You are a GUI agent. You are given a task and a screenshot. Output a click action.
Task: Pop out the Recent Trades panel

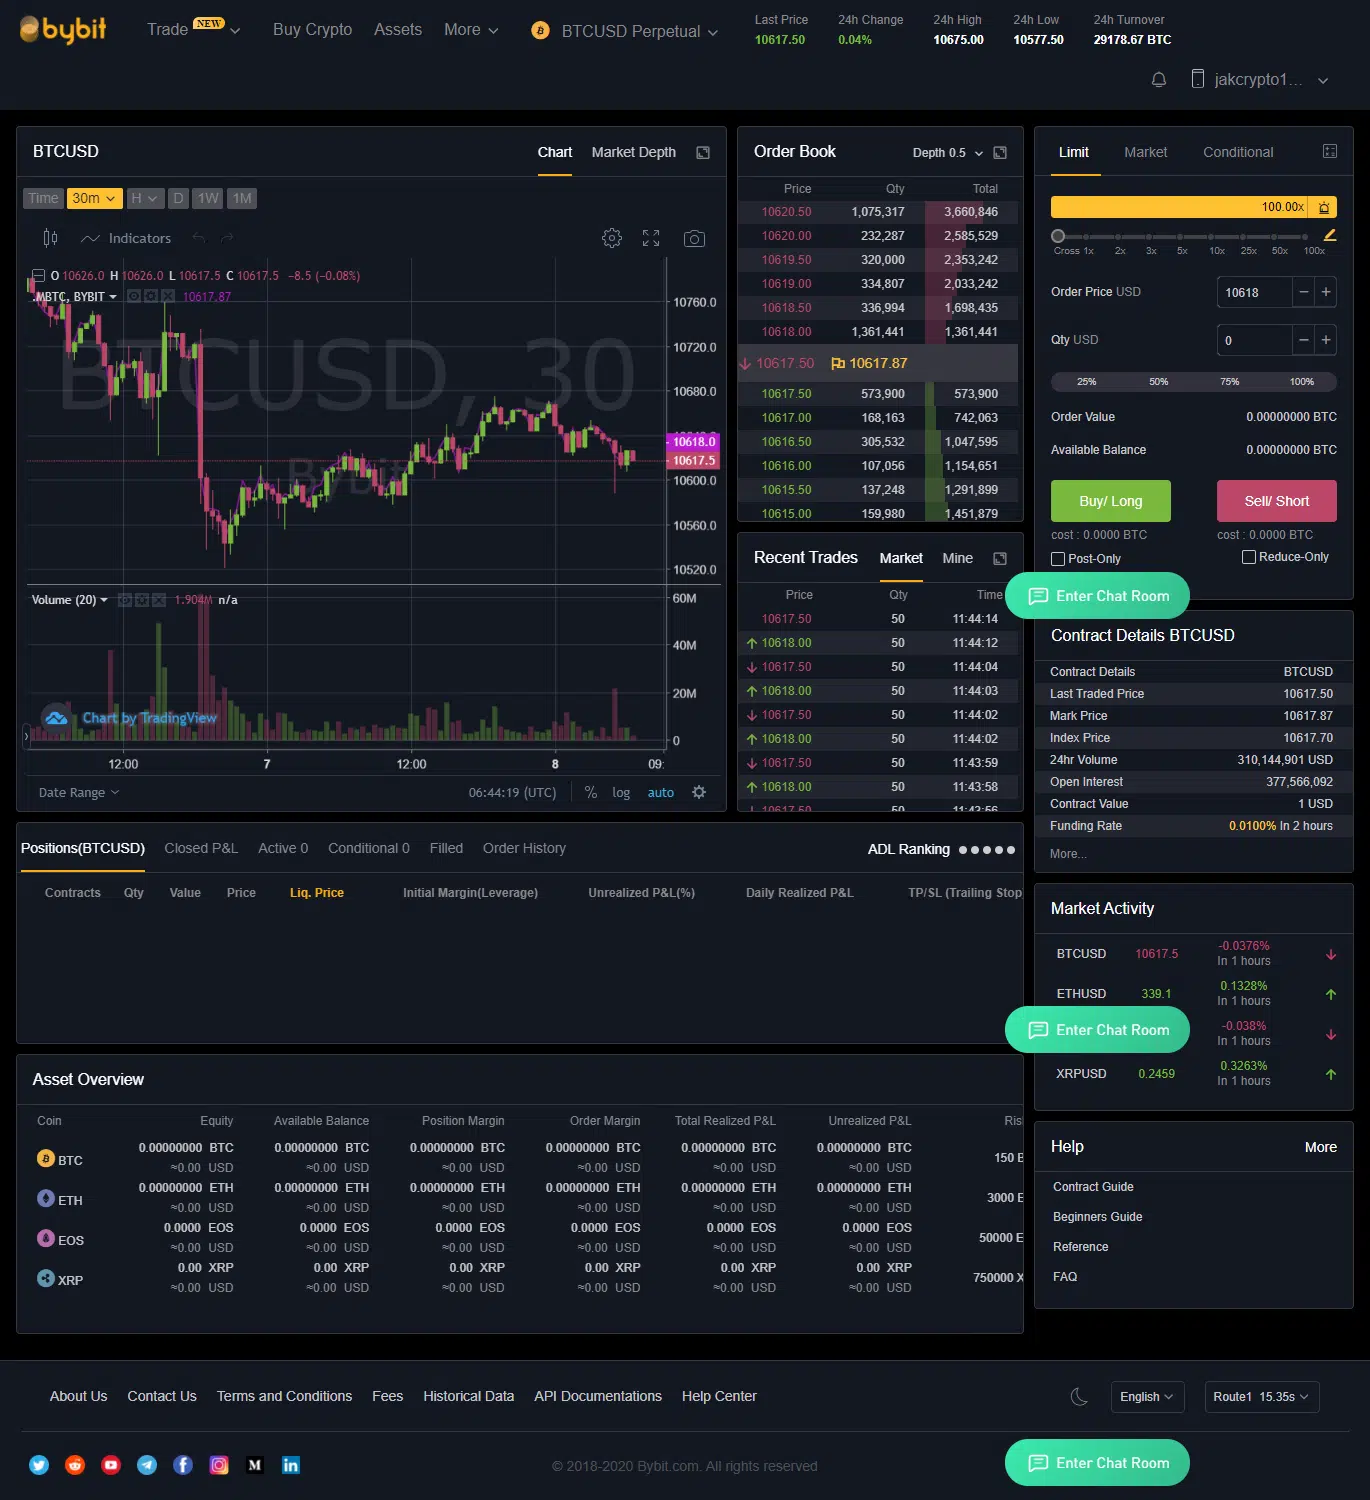coord(1000,558)
